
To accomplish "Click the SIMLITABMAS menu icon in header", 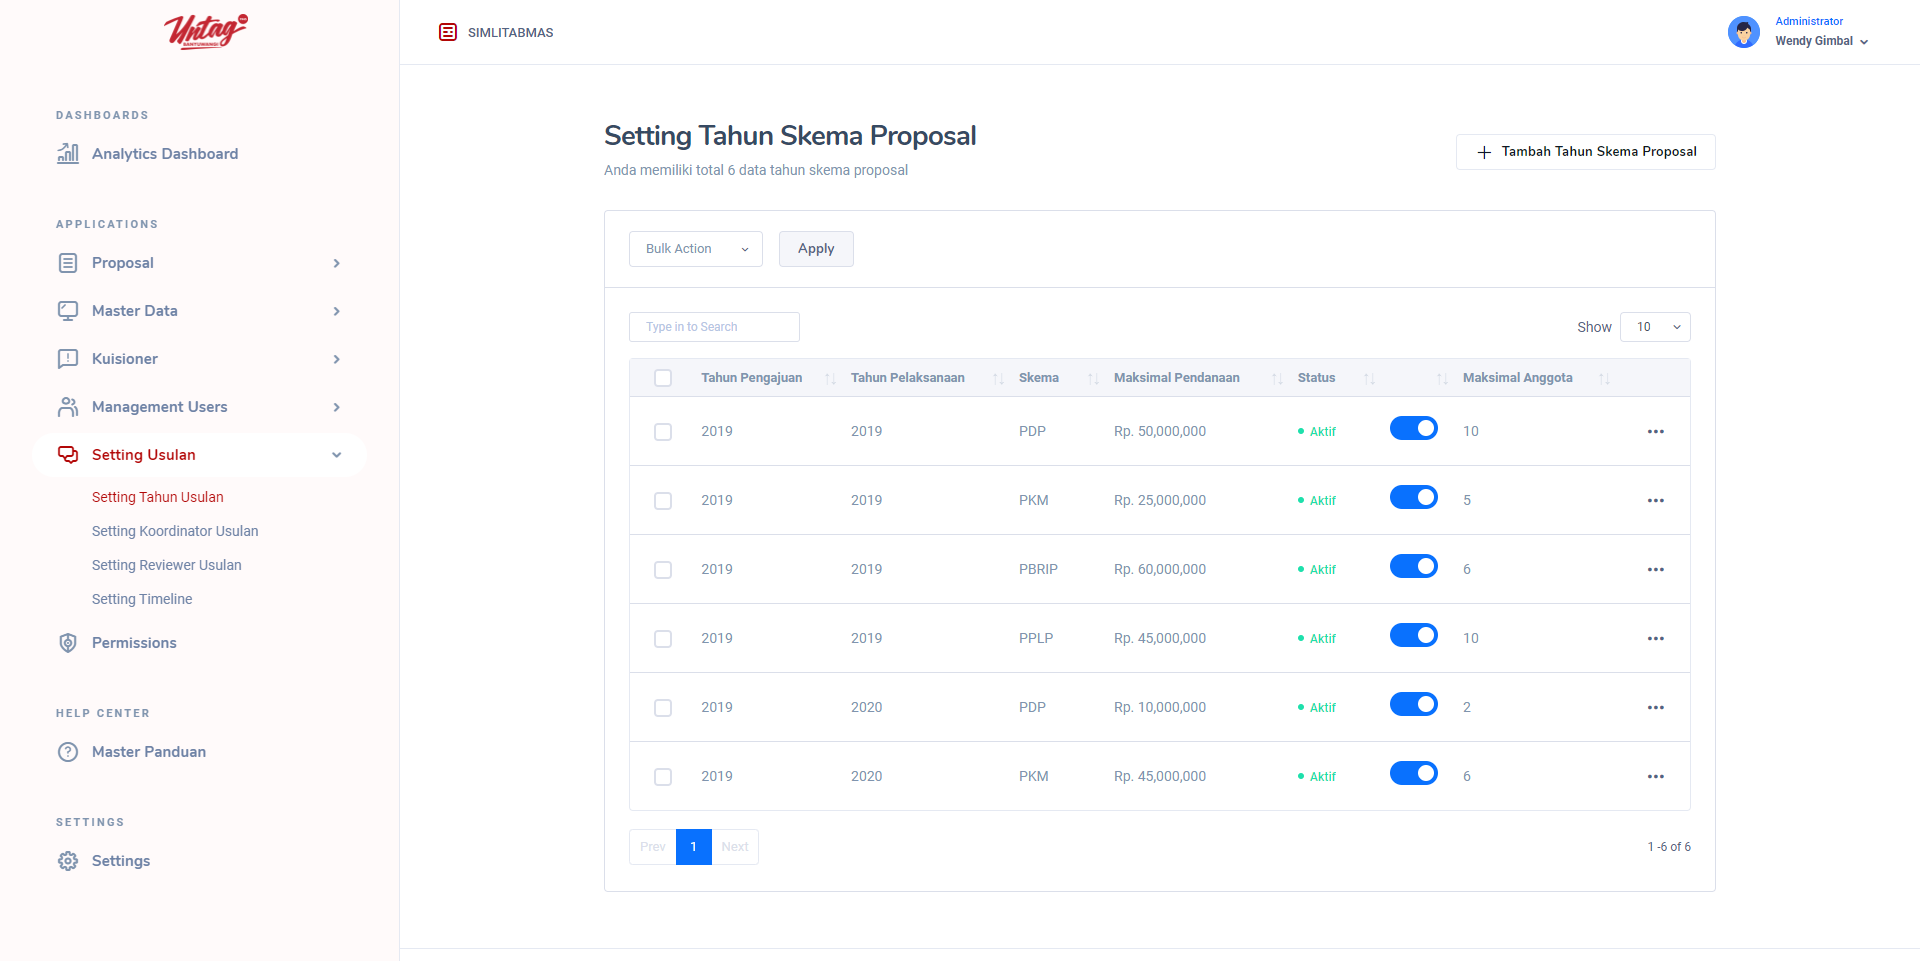I will 448,33.
